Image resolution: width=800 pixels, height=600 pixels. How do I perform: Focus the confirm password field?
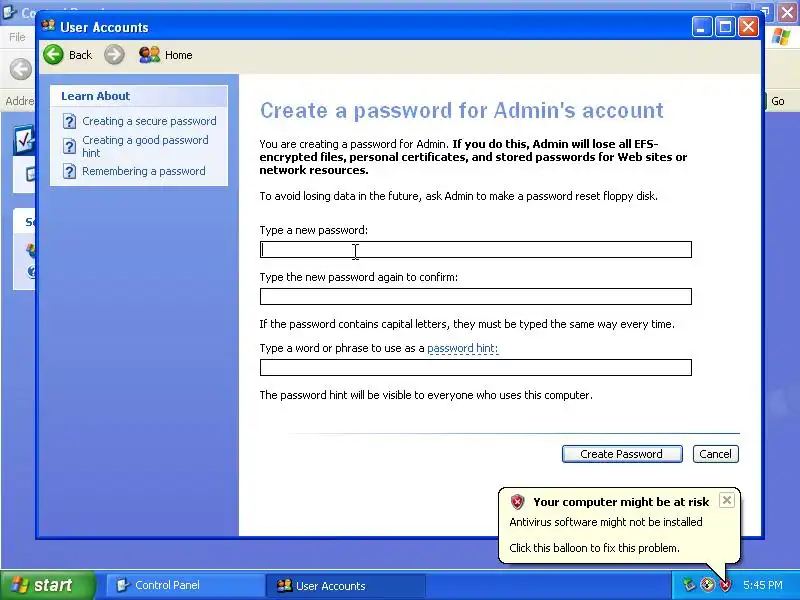click(x=476, y=296)
